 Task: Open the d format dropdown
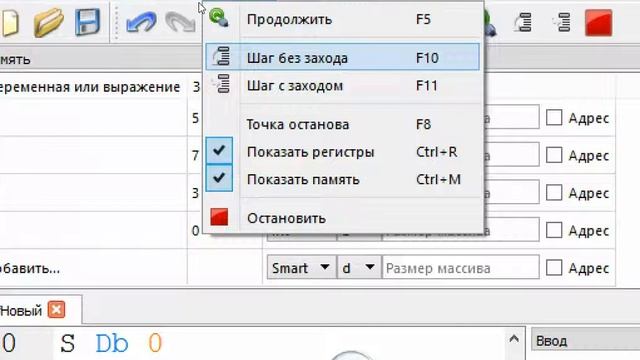(x=359, y=268)
